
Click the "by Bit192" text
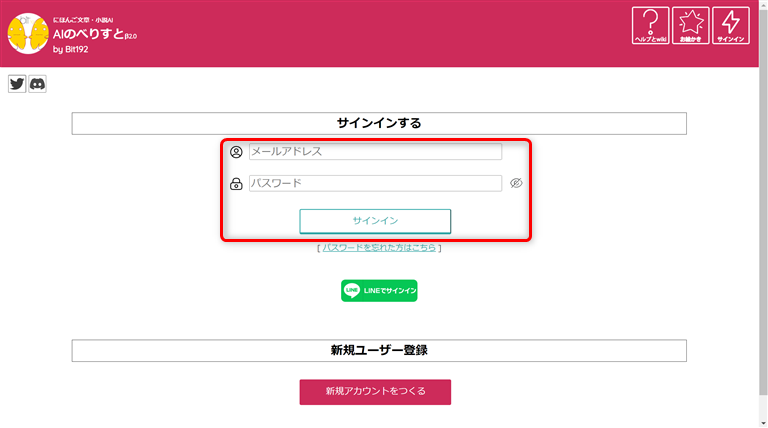pos(70,48)
